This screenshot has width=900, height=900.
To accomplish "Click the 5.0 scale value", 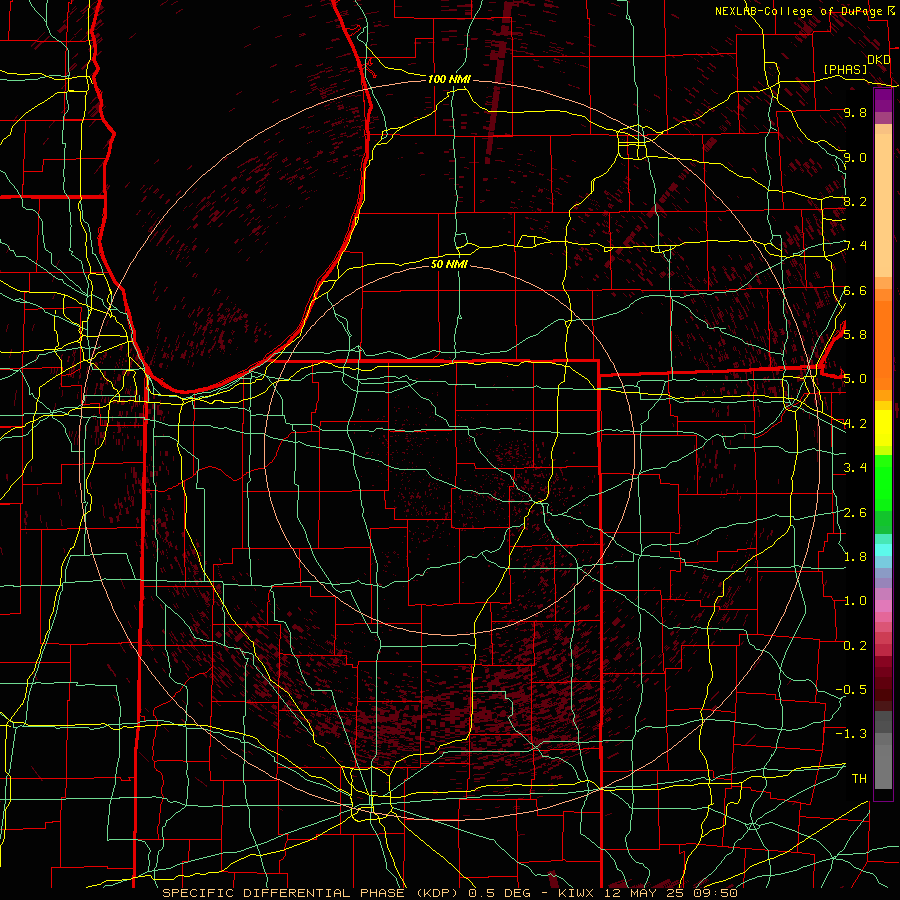I will click(855, 379).
